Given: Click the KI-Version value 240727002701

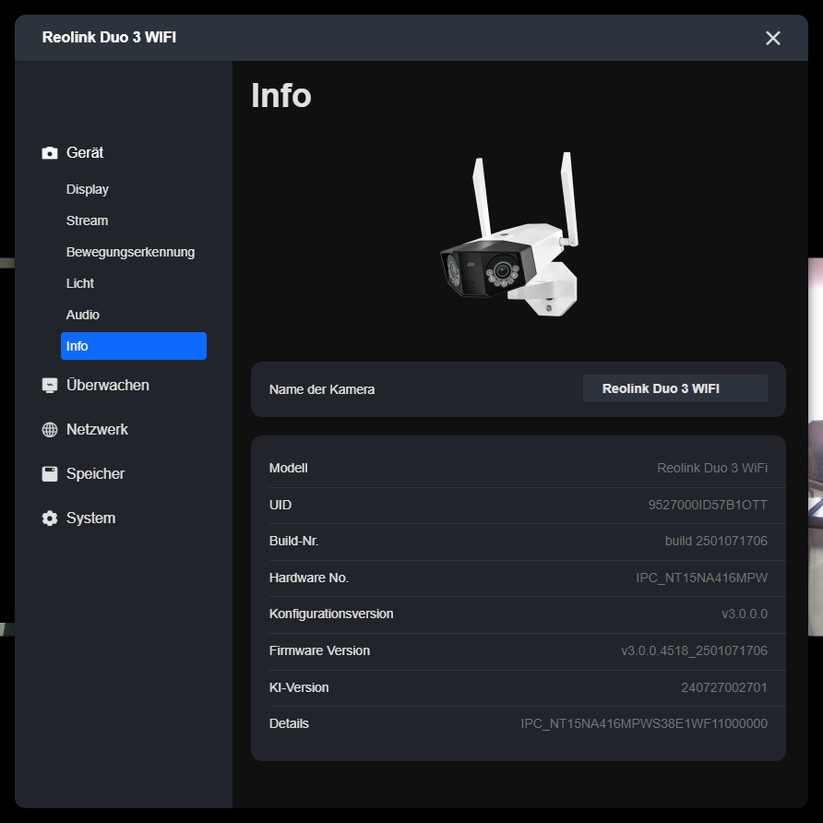Looking at the screenshot, I should click(726, 688).
